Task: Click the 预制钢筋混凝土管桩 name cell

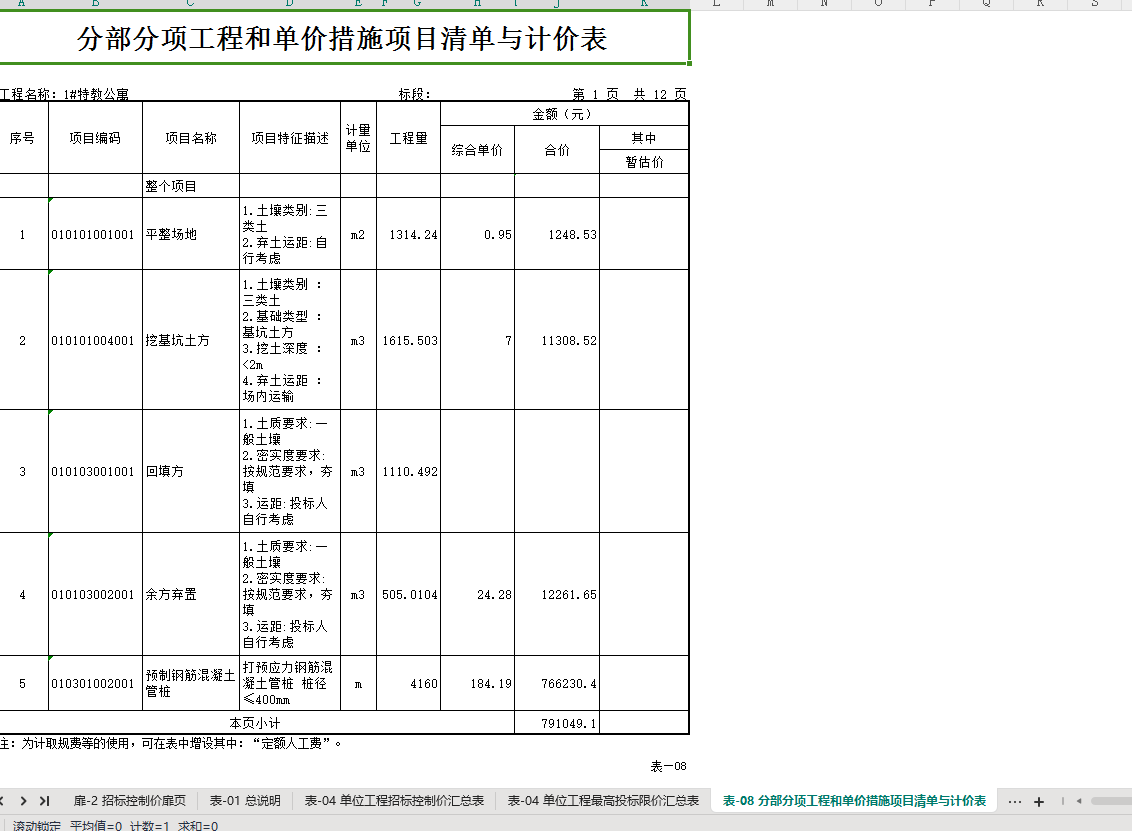Action: (191, 683)
